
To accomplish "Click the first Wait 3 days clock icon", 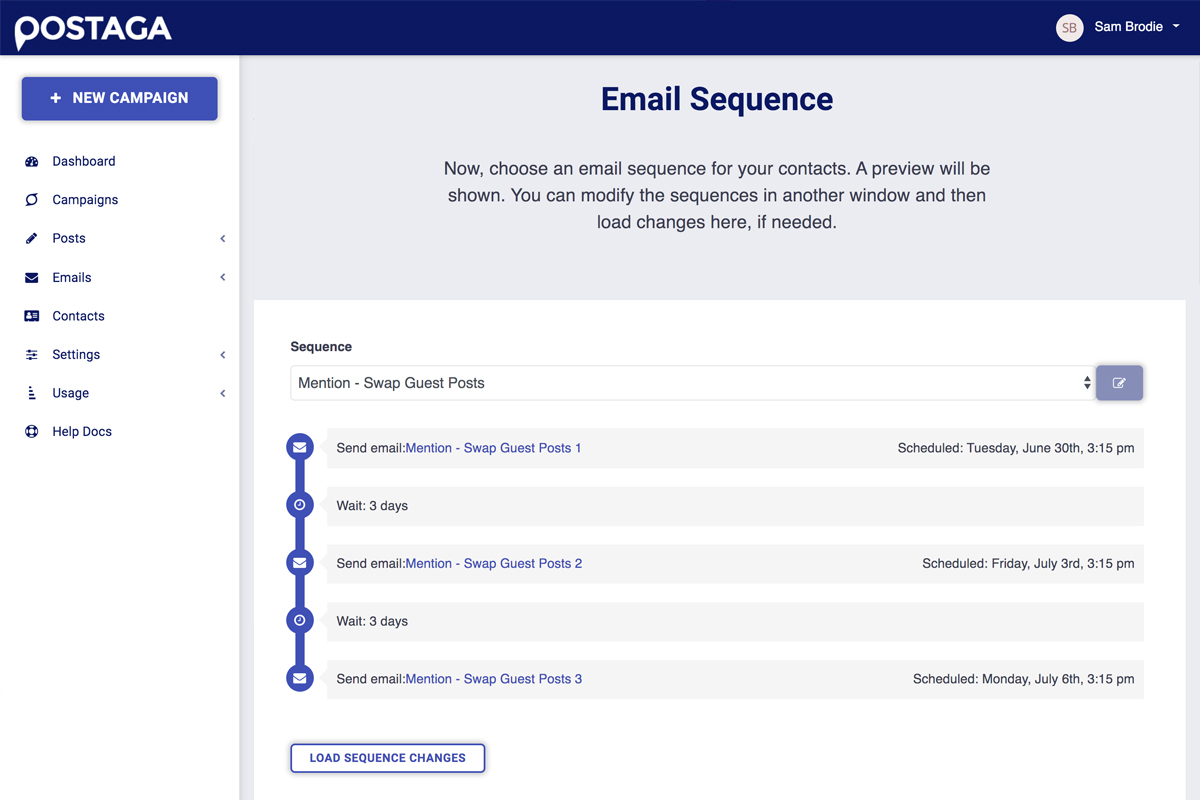I will pyautogui.click(x=299, y=505).
